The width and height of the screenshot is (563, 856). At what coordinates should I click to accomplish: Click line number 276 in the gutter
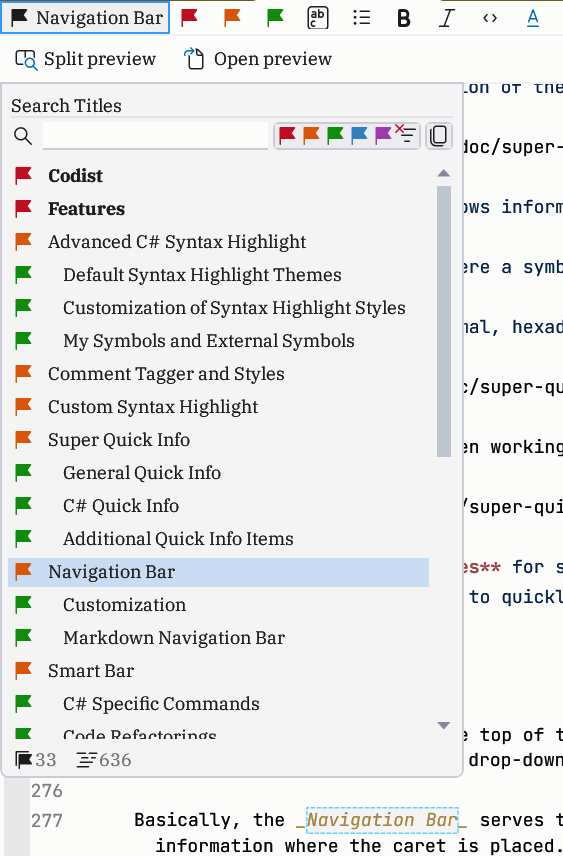click(x=46, y=790)
